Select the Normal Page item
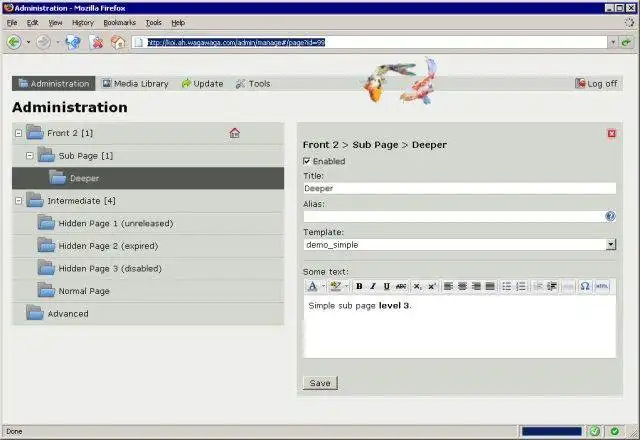Screen dimensions: 640x440 tap(84, 291)
